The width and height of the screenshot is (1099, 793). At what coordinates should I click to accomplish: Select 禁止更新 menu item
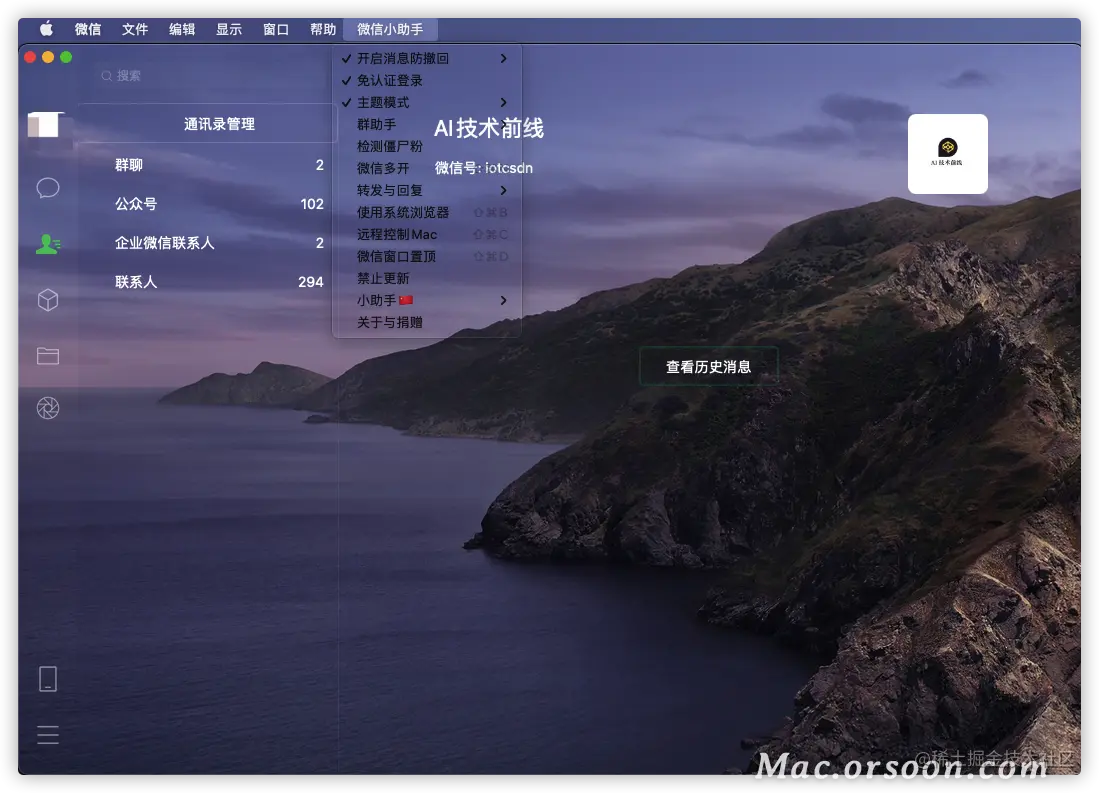426,278
